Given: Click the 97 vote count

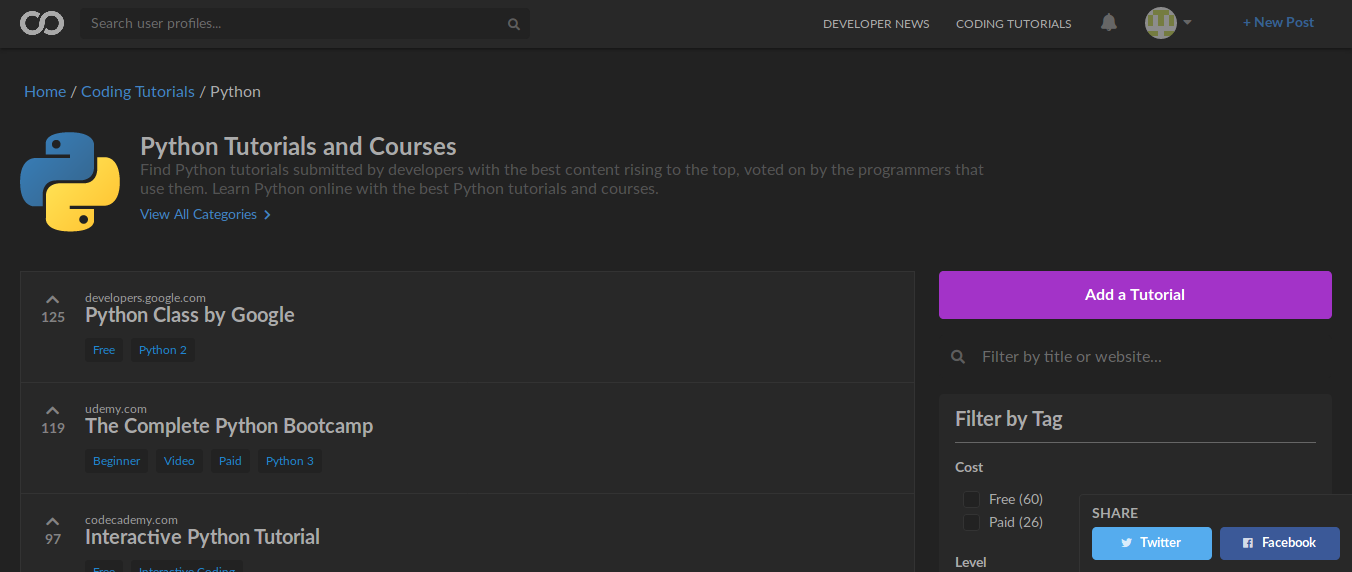Looking at the screenshot, I should (53, 539).
